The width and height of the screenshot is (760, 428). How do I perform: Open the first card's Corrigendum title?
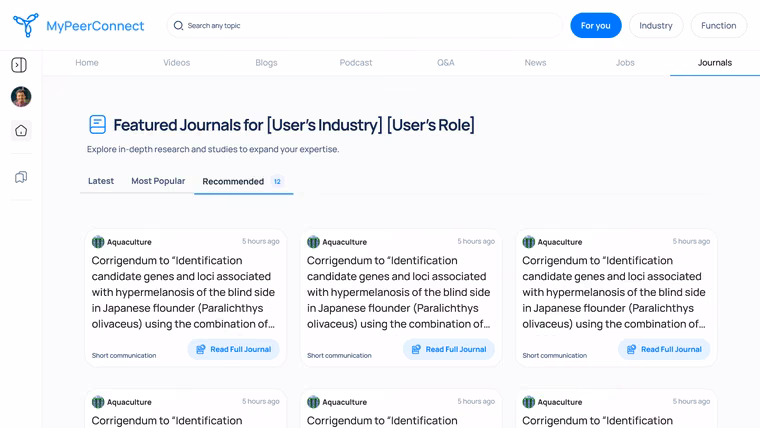[x=184, y=292]
